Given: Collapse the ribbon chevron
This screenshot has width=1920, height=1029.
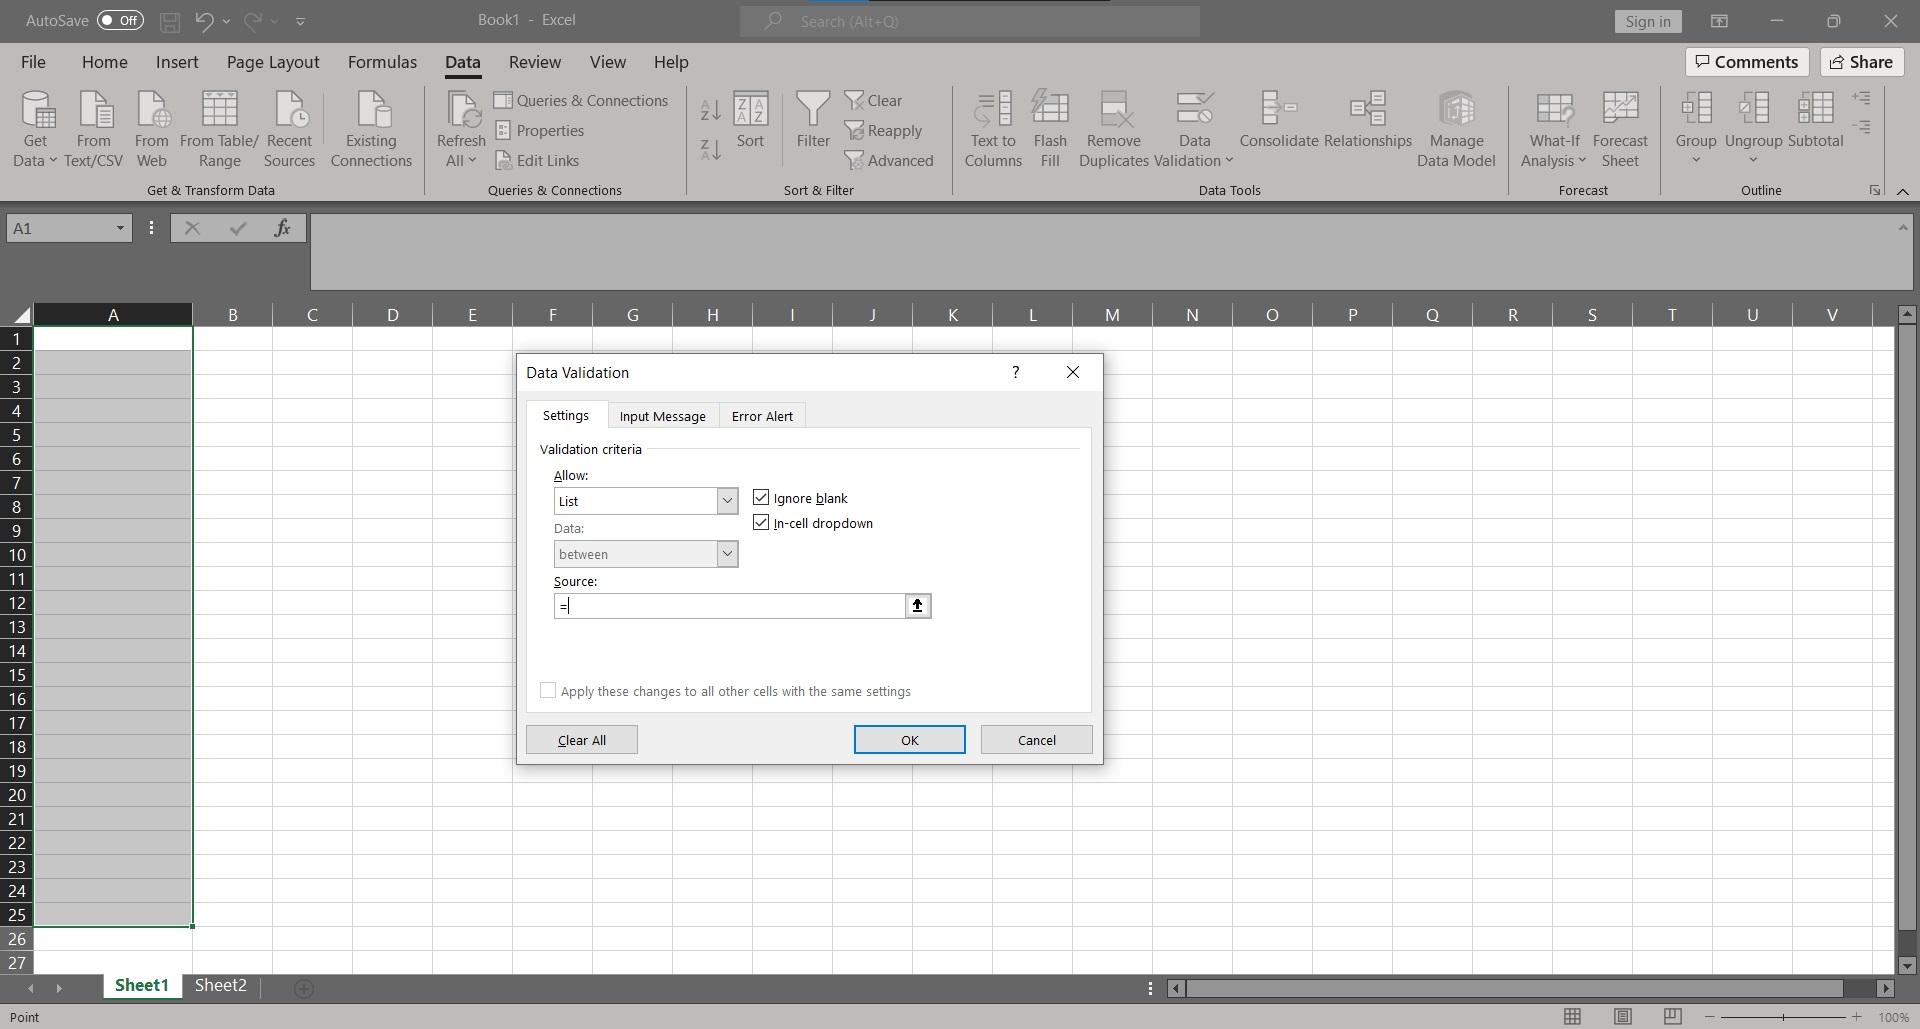Looking at the screenshot, I should click(x=1902, y=191).
